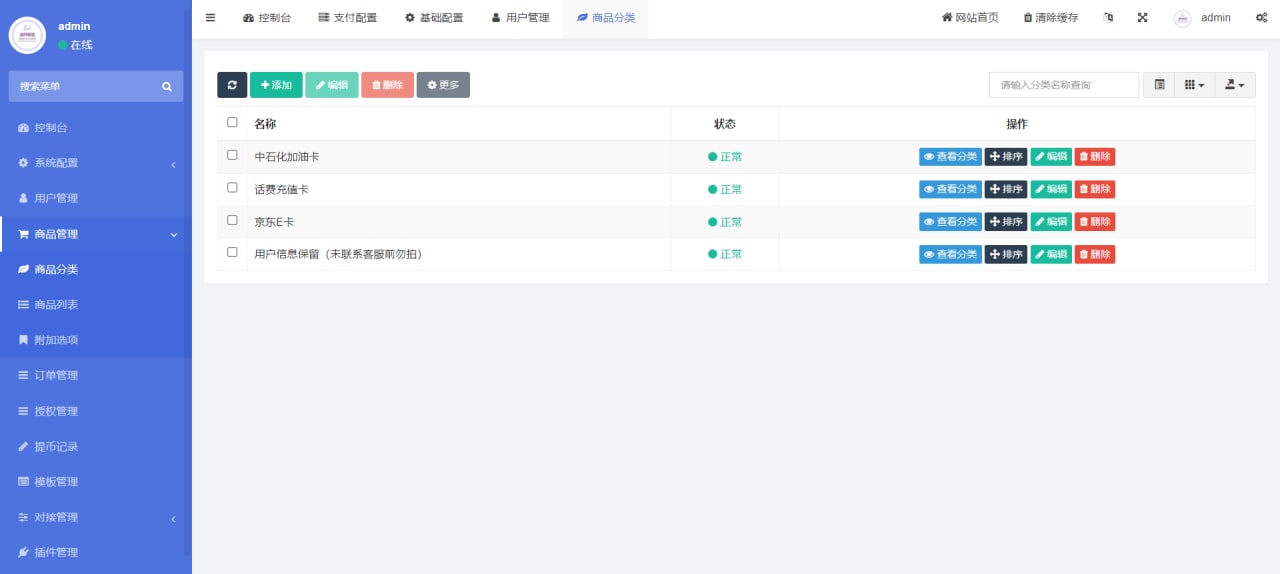Open 插件管理 in the sidebar
Viewport: 1280px width, 574px height.
96,552
